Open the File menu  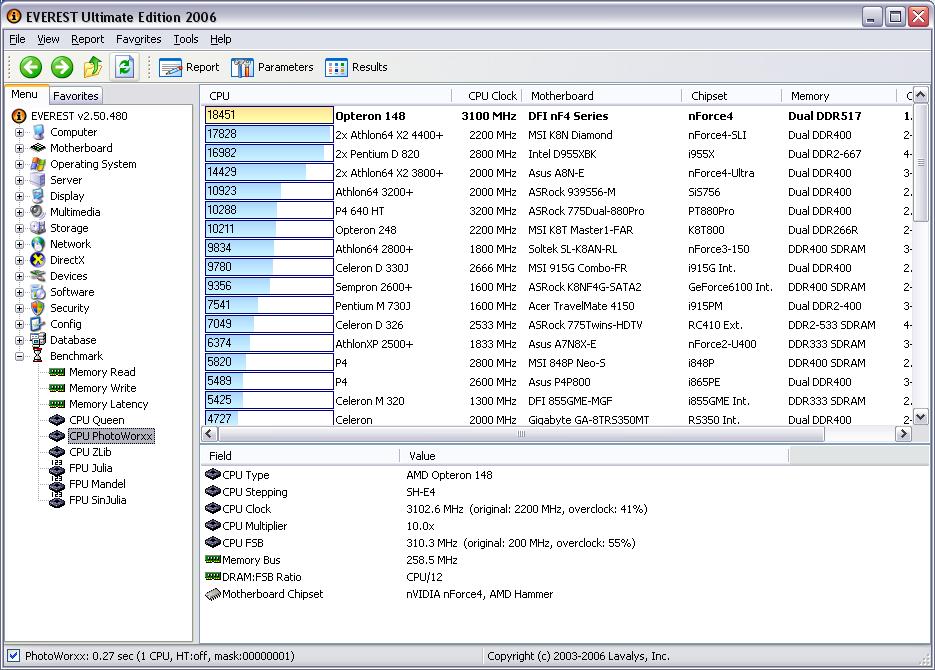point(17,39)
